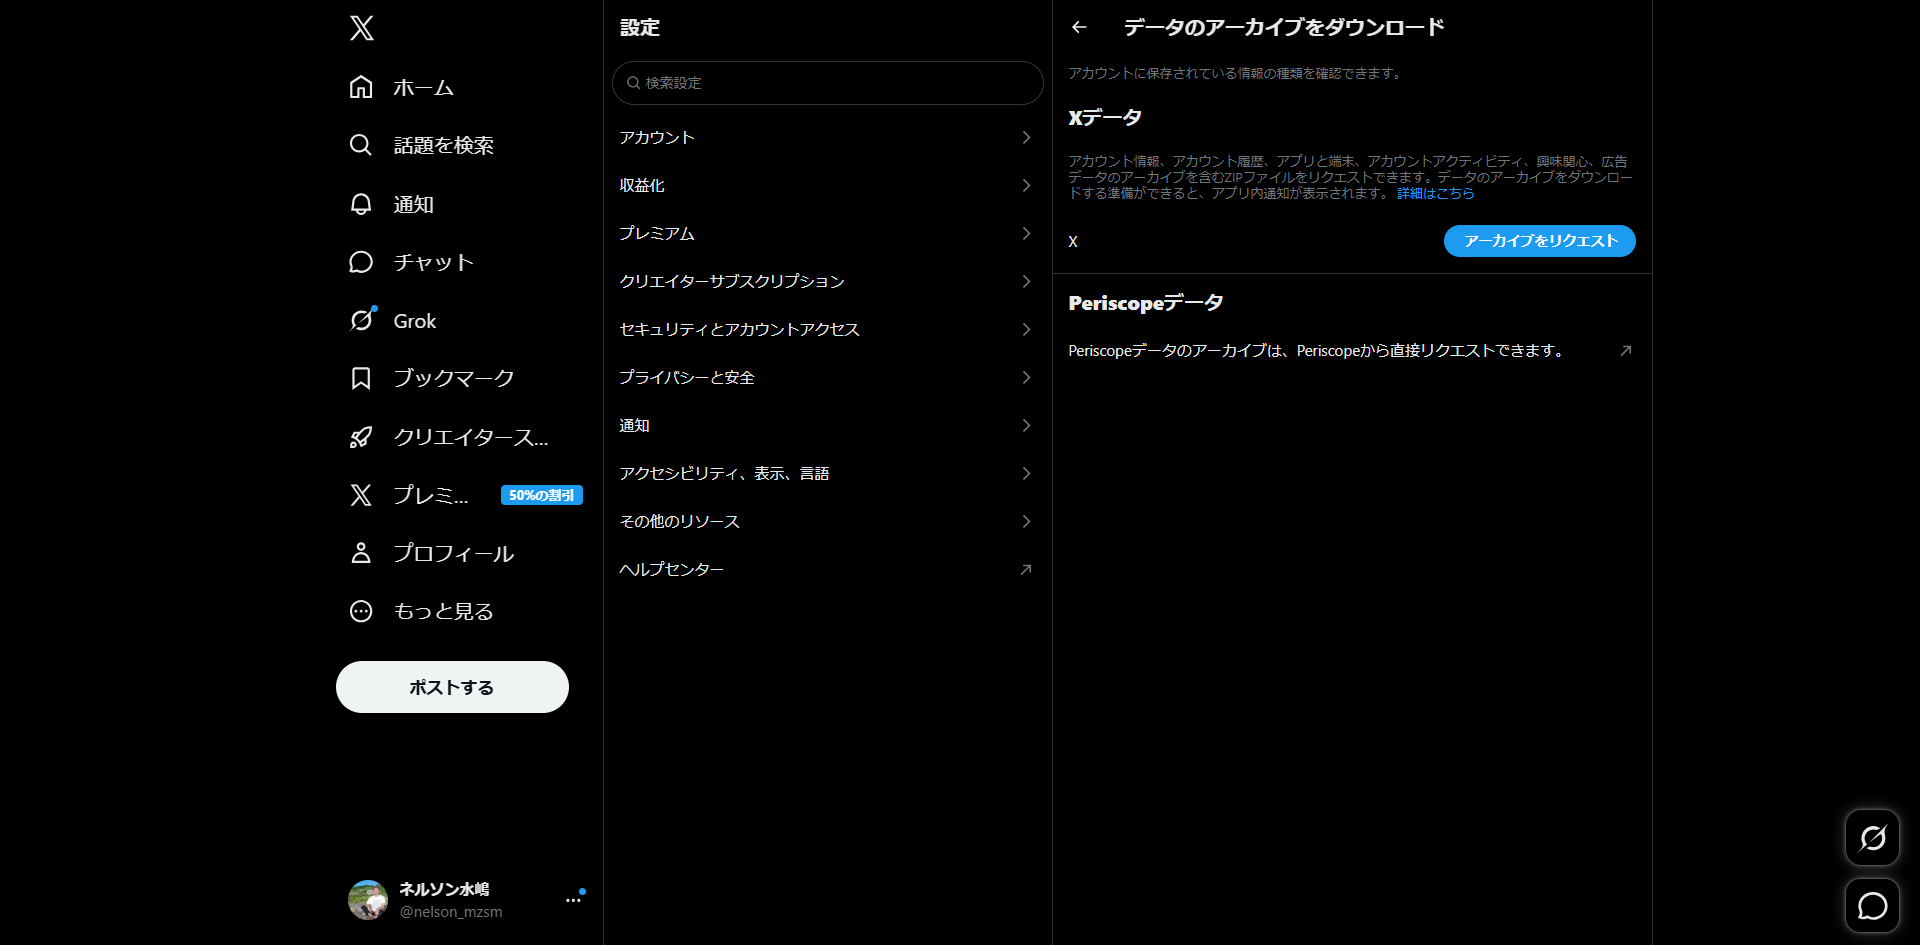The height and width of the screenshot is (945, 1920).
Task: Click the X logo at top left
Action: (x=362, y=28)
